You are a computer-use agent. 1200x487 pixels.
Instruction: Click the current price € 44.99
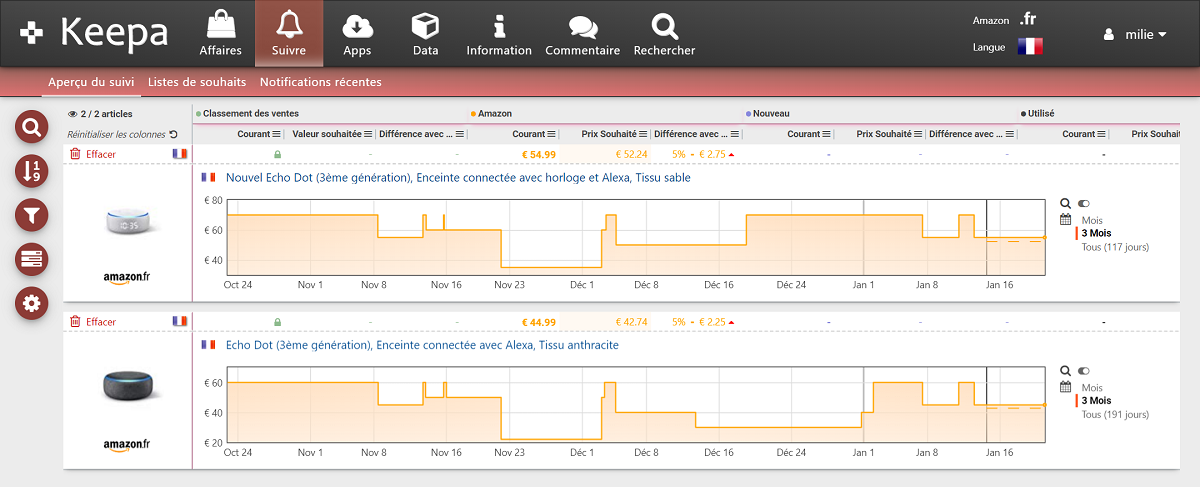tap(539, 322)
